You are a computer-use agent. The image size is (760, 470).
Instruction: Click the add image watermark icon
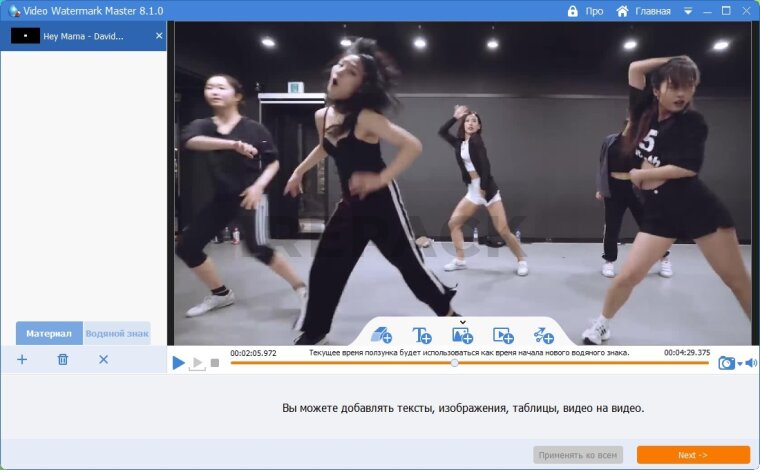click(x=462, y=335)
